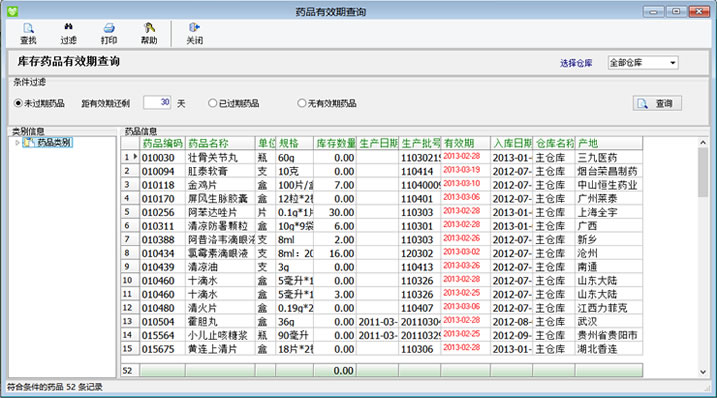Click the 查询 query button
Image resolution: width=717 pixels, height=398 pixels.
(657, 103)
